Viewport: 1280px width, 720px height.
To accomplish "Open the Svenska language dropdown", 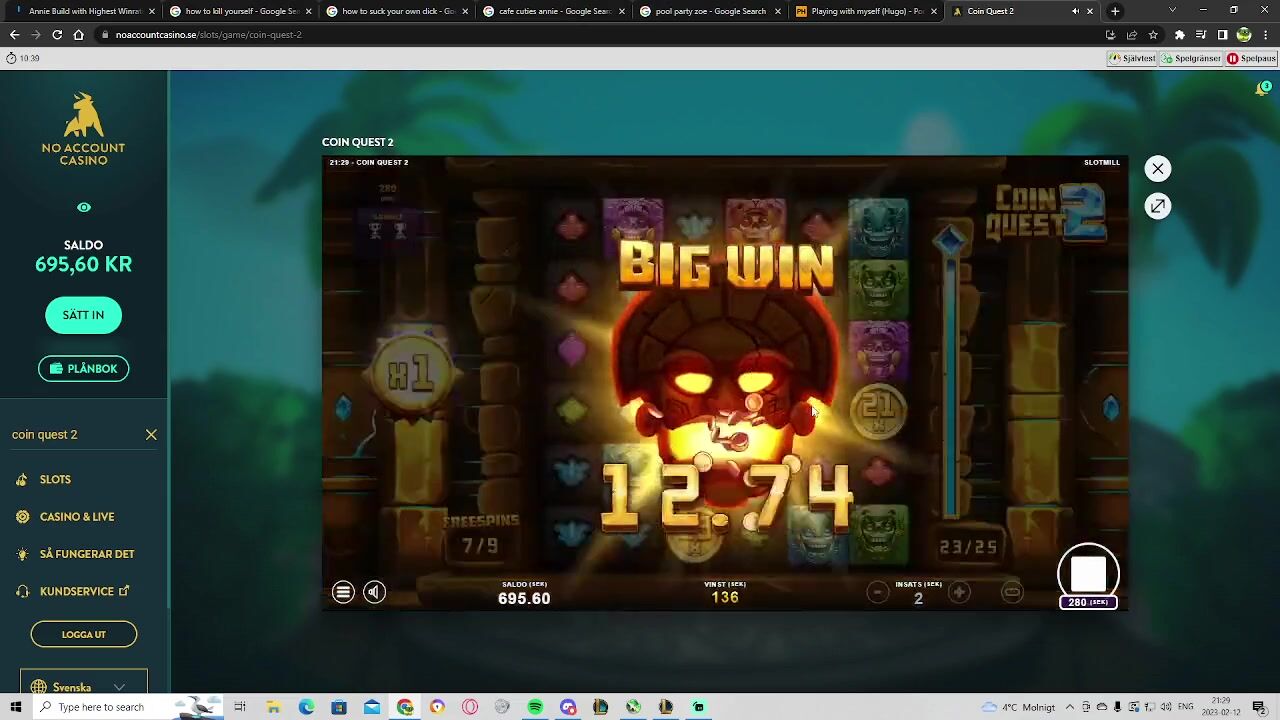I will pos(84,687).
